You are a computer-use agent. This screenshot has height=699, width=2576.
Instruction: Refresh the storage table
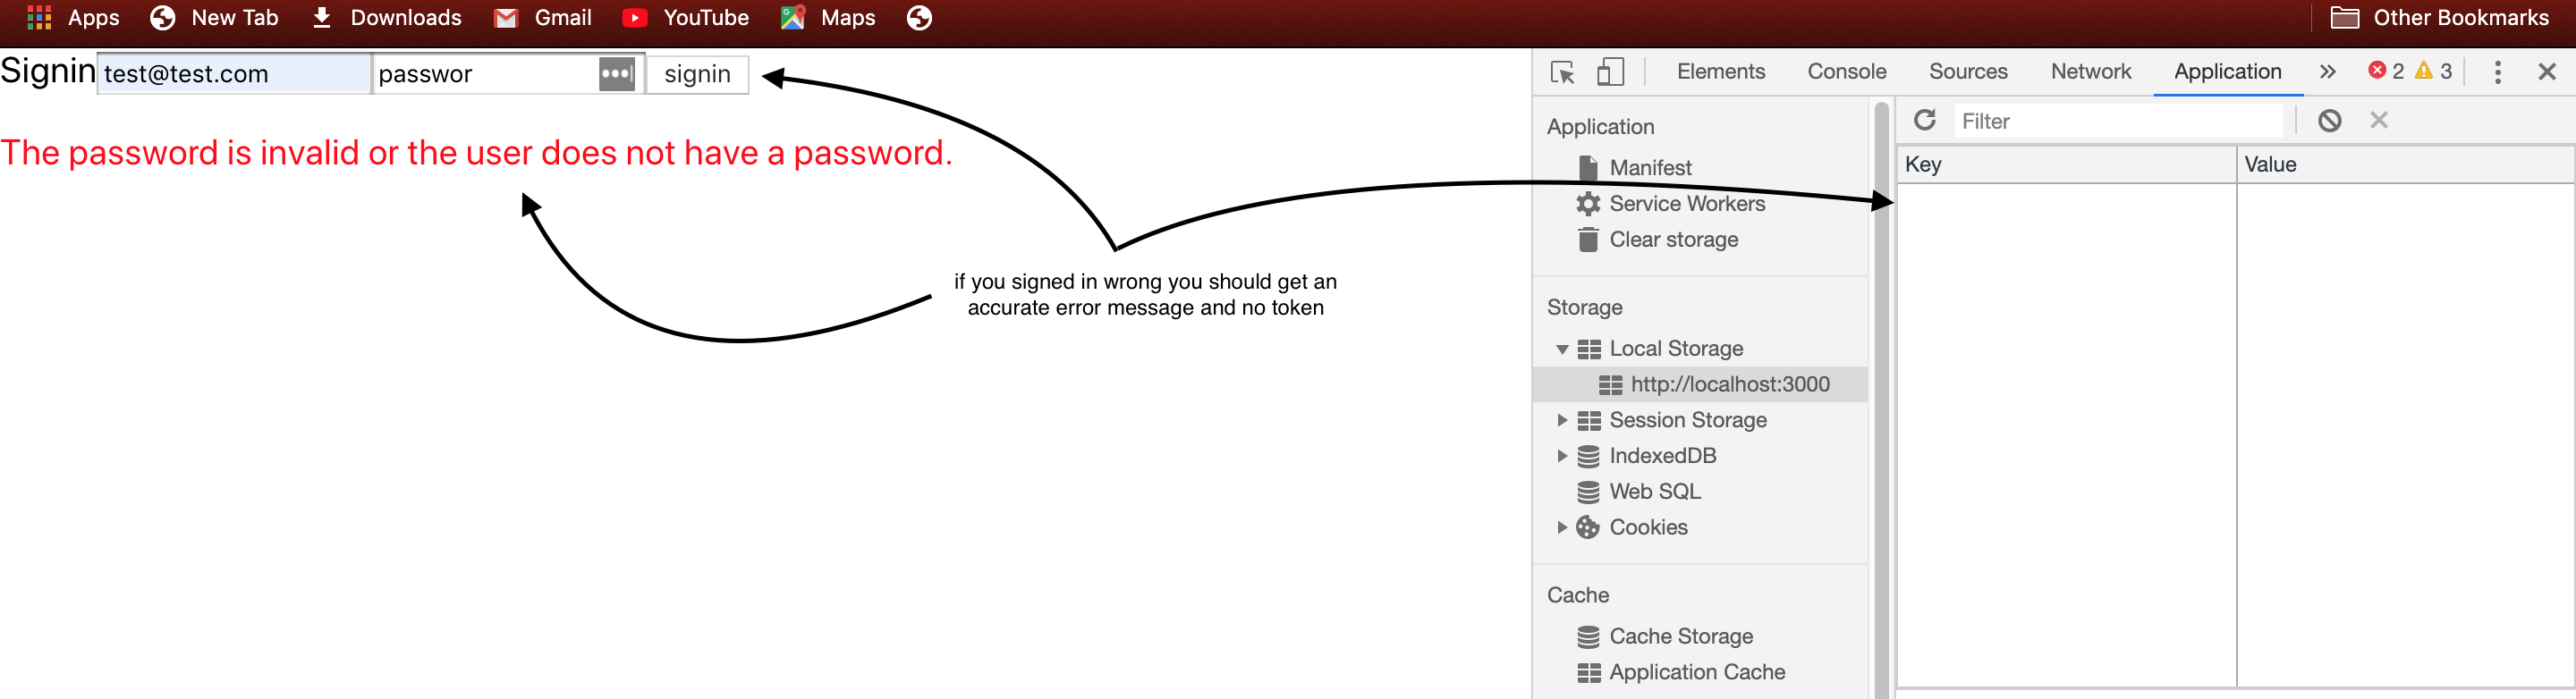[1924, 120]
